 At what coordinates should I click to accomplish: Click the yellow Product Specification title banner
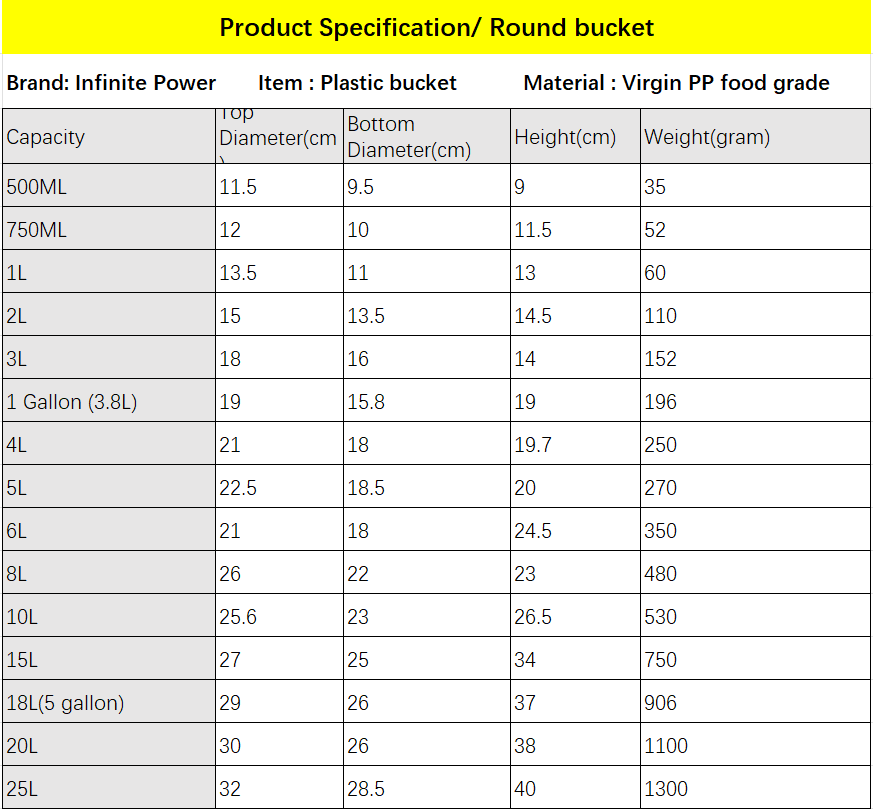point(436,27)
